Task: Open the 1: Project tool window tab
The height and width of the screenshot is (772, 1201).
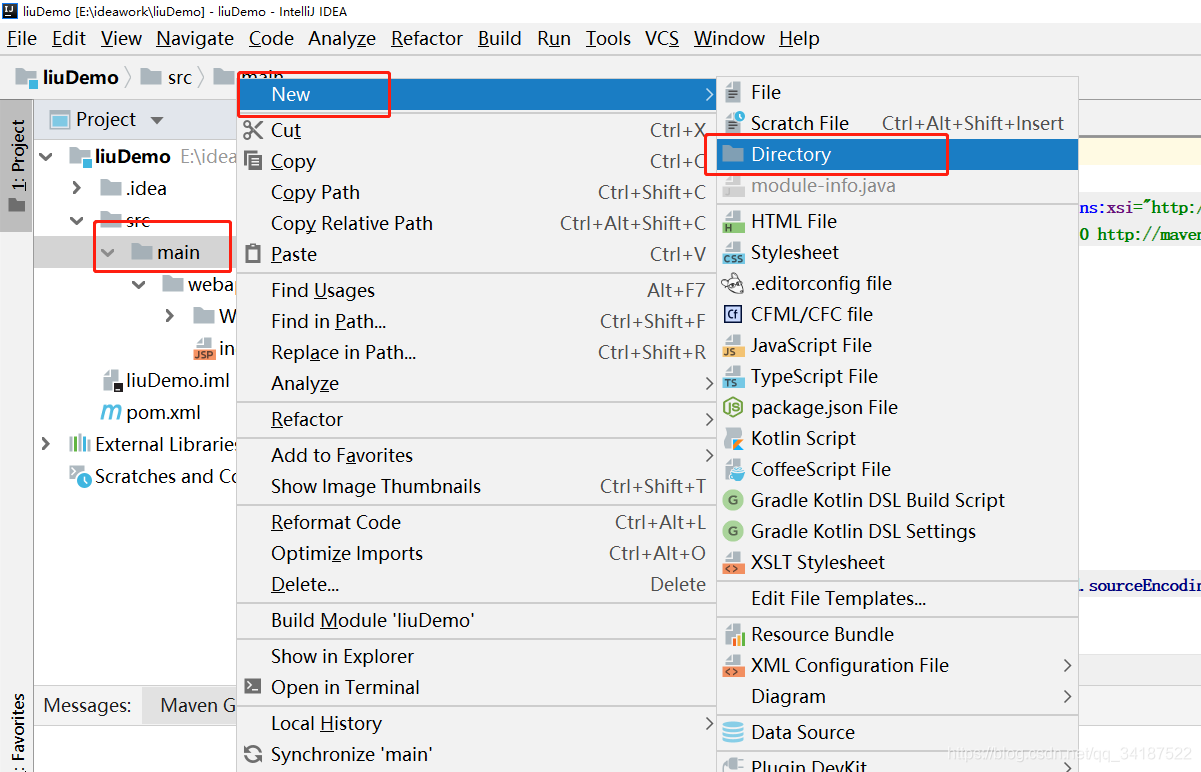Action: click(x=17, y=166)
